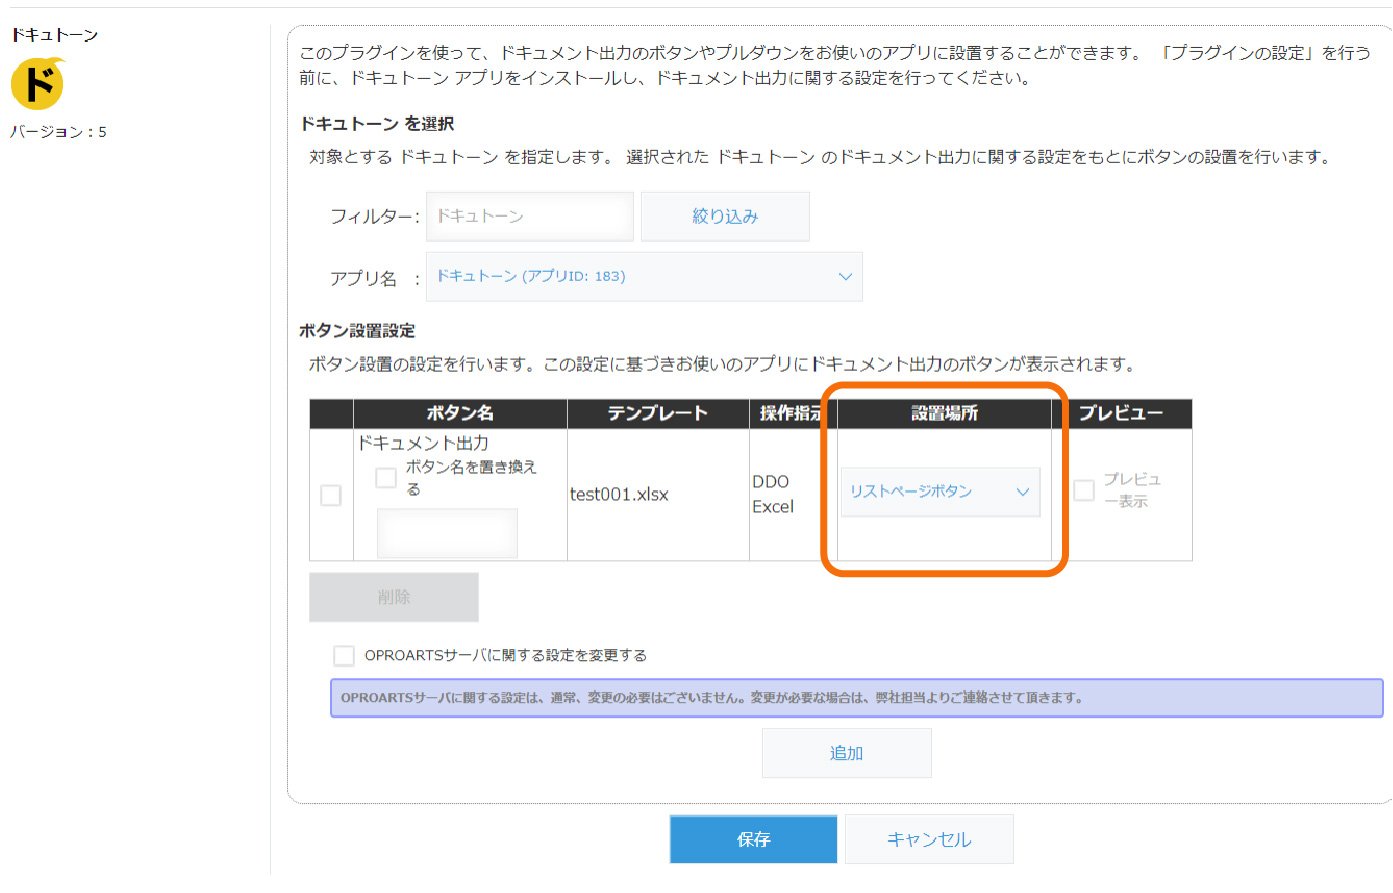This screenshot has width=1393, height=893.
Task: Open the アプリ名 dropdown showing ドキュトーン (アプリID: 183)
Action: (644, 277)
